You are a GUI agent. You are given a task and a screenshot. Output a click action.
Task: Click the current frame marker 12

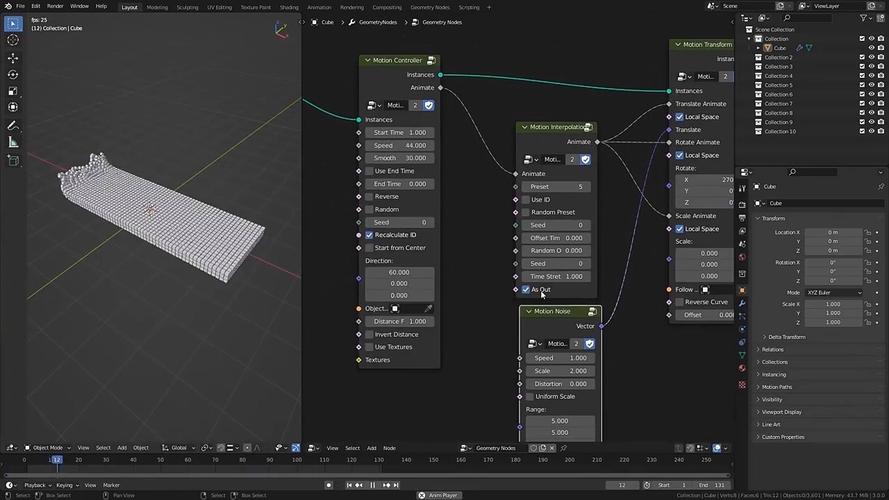click(57, 460)
